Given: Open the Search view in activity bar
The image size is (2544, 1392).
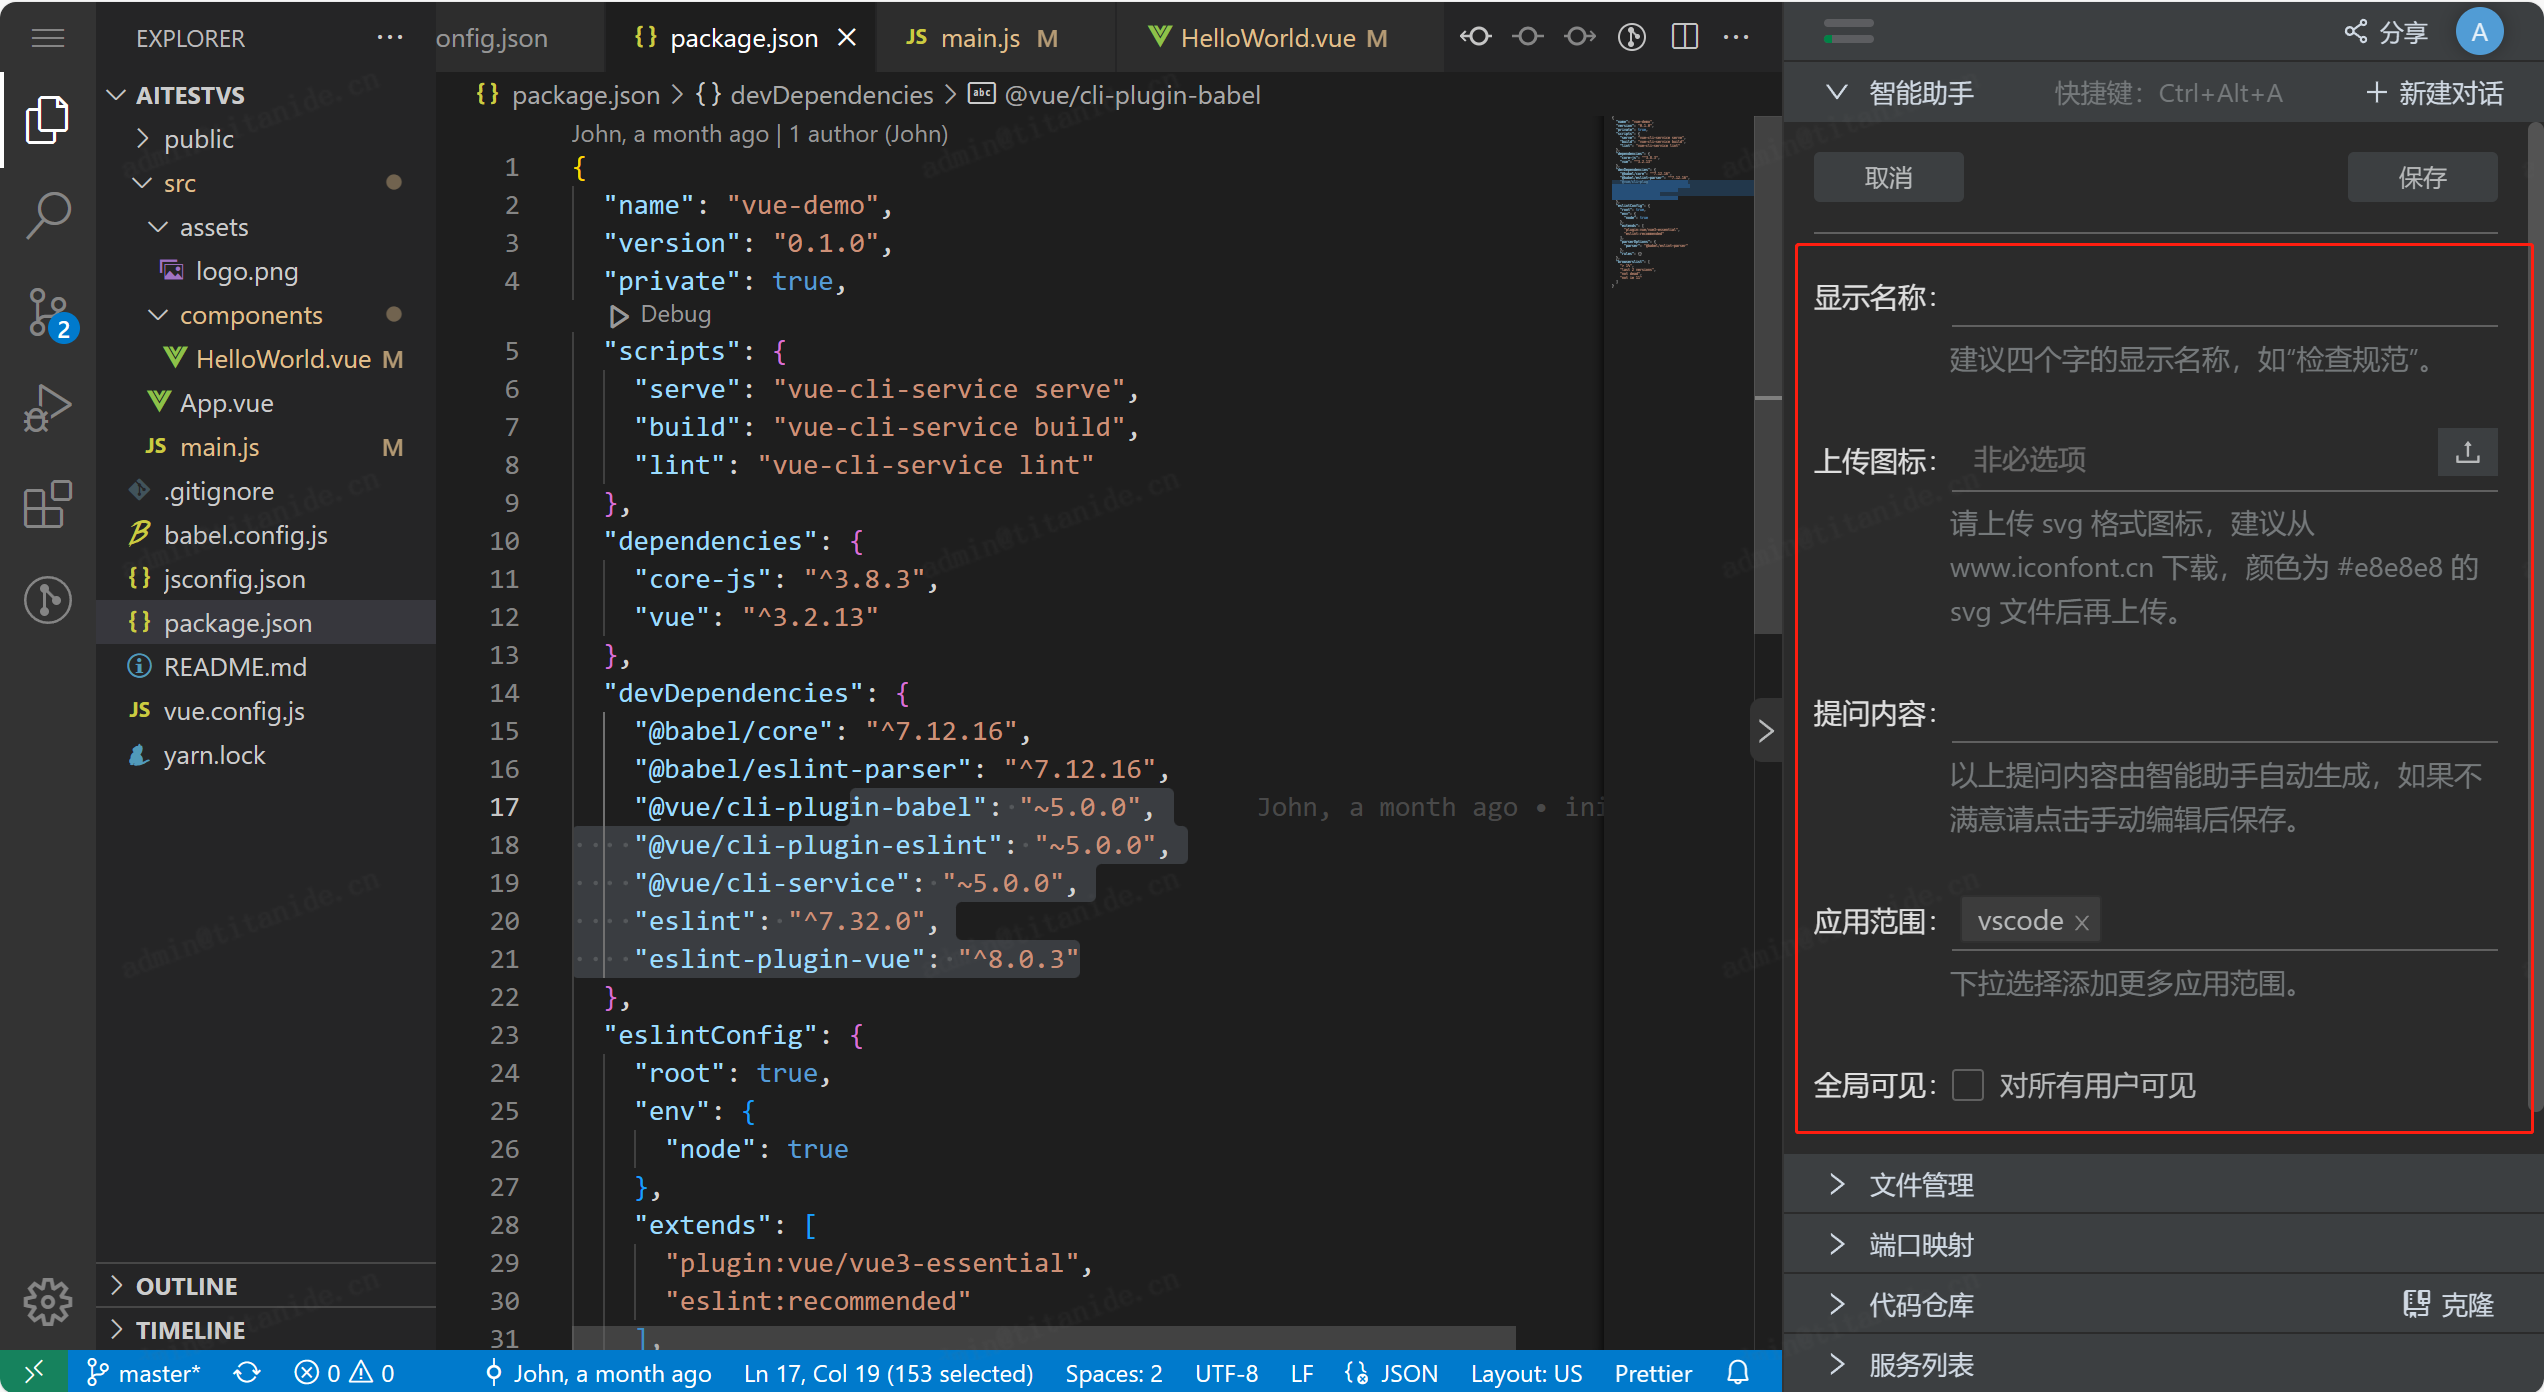Looking at the screenshot, I should coord(47,214).
